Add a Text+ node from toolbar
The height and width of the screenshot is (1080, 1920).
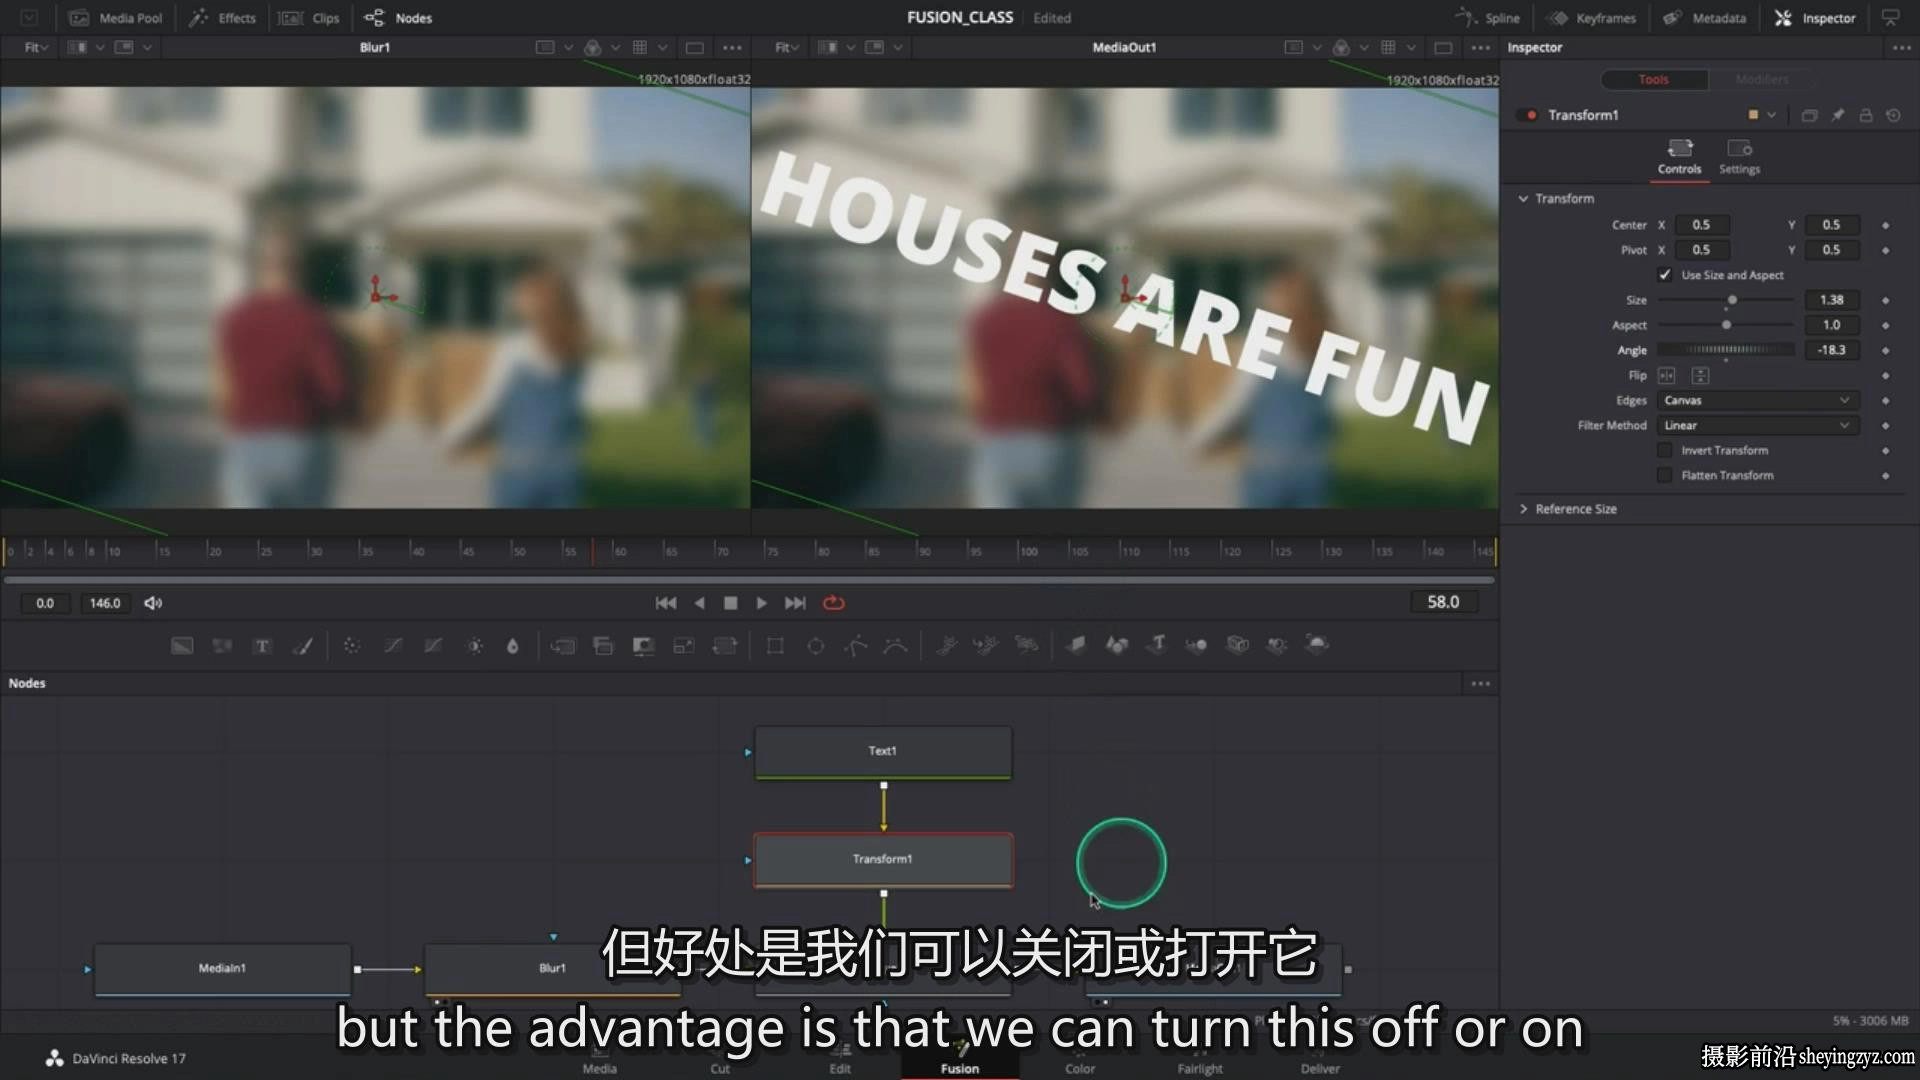point(263,646)
